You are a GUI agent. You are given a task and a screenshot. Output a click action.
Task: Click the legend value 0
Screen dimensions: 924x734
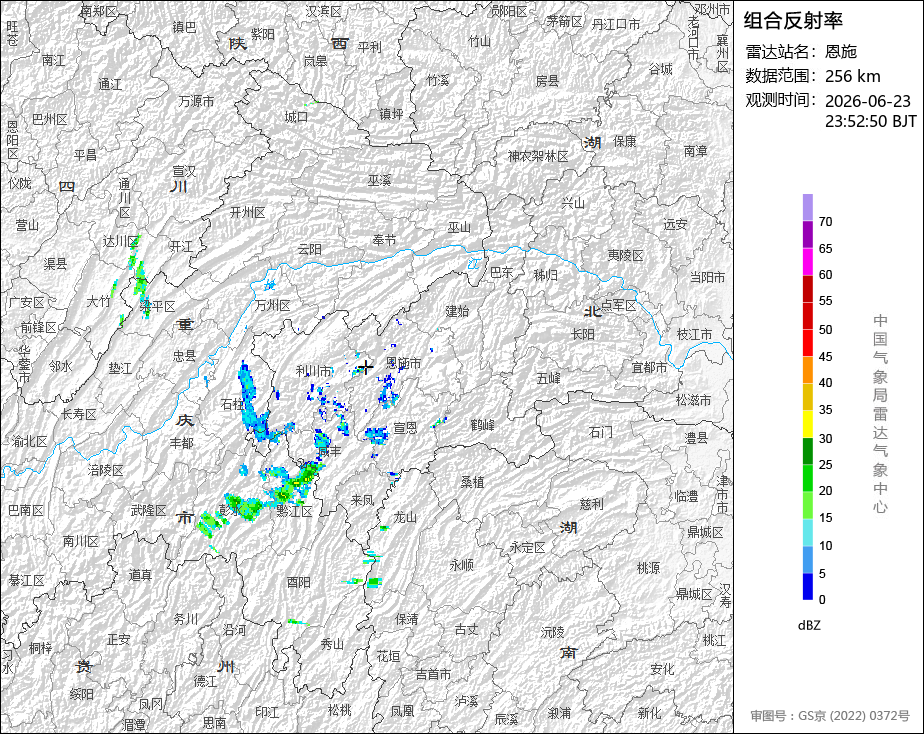[822, 600]
